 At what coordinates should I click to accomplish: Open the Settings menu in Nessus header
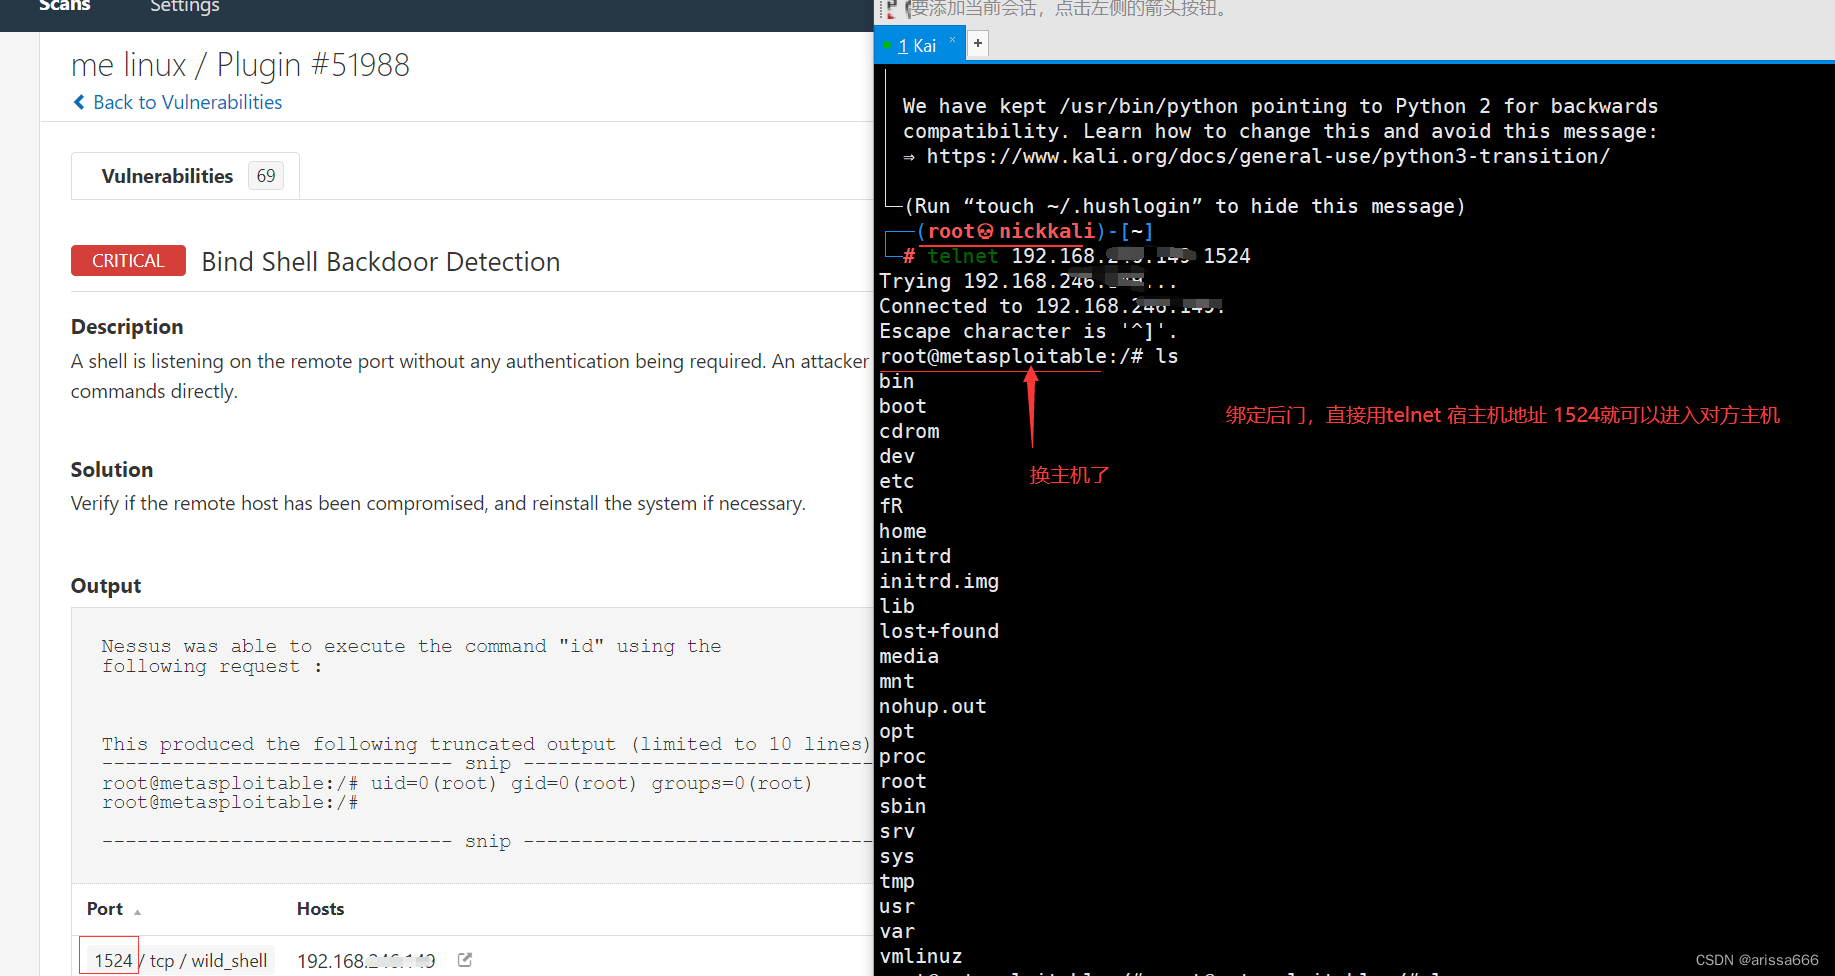tap(185, 6)
